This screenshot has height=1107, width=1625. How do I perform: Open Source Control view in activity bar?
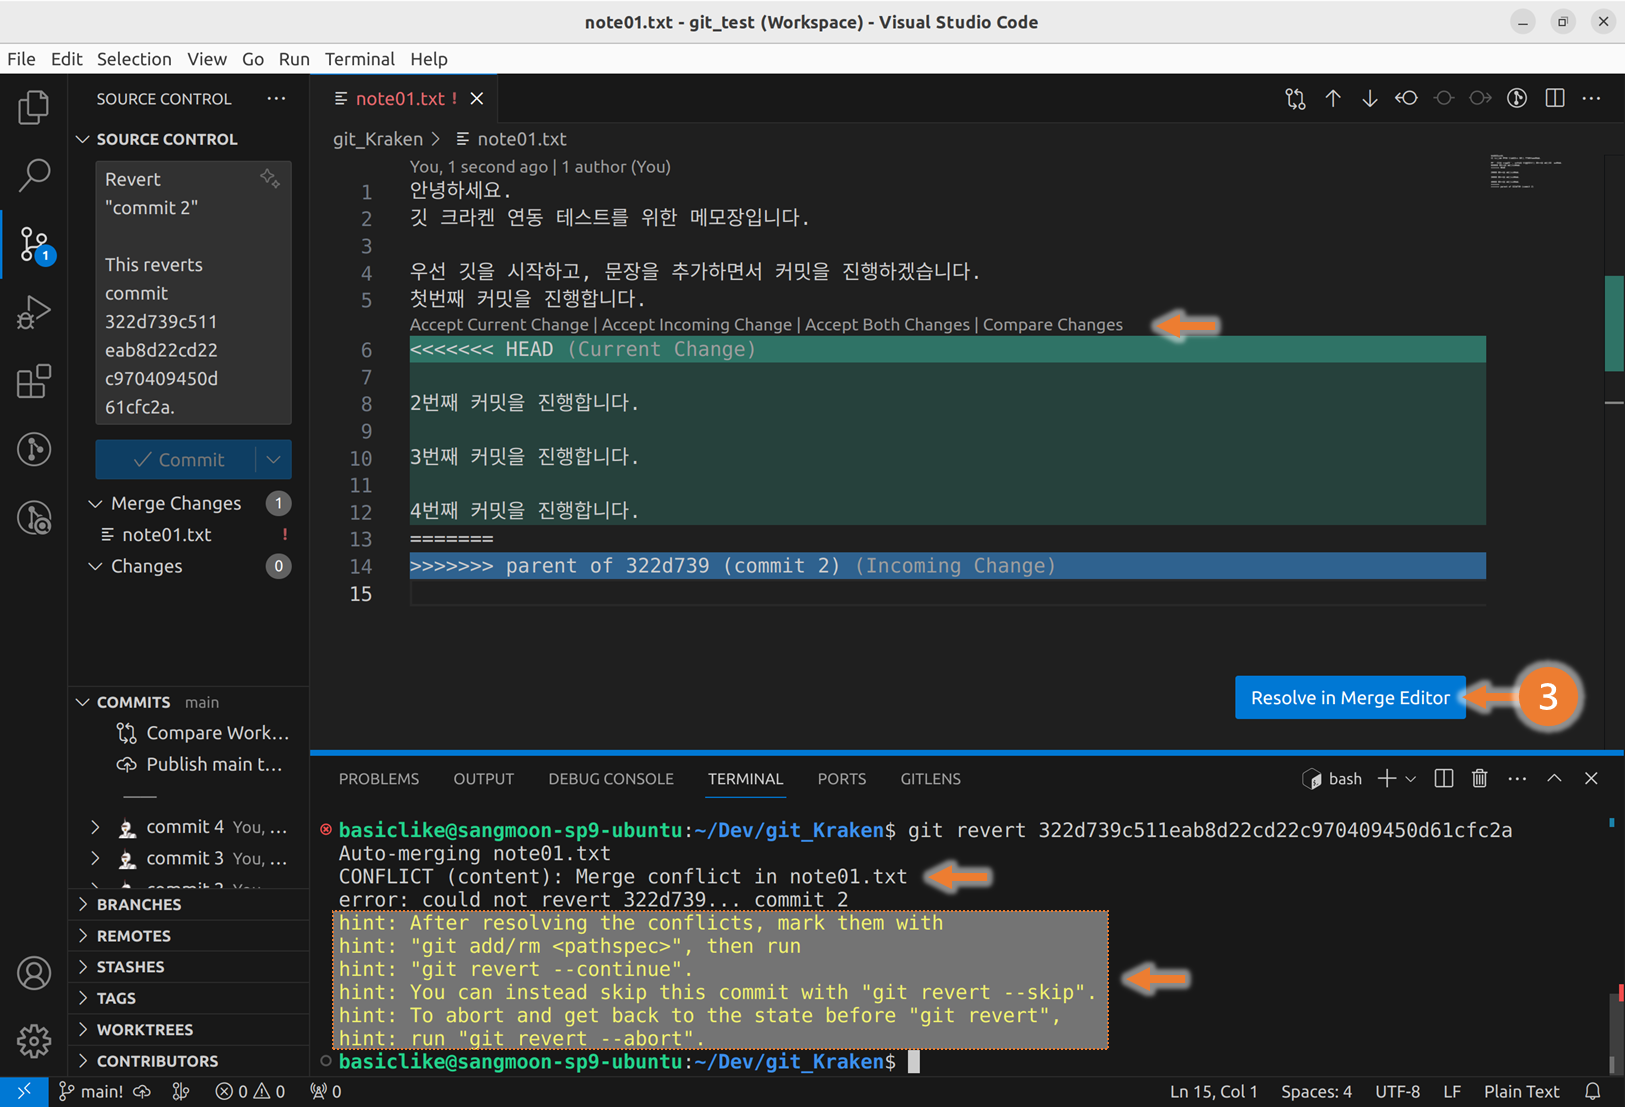34,244
